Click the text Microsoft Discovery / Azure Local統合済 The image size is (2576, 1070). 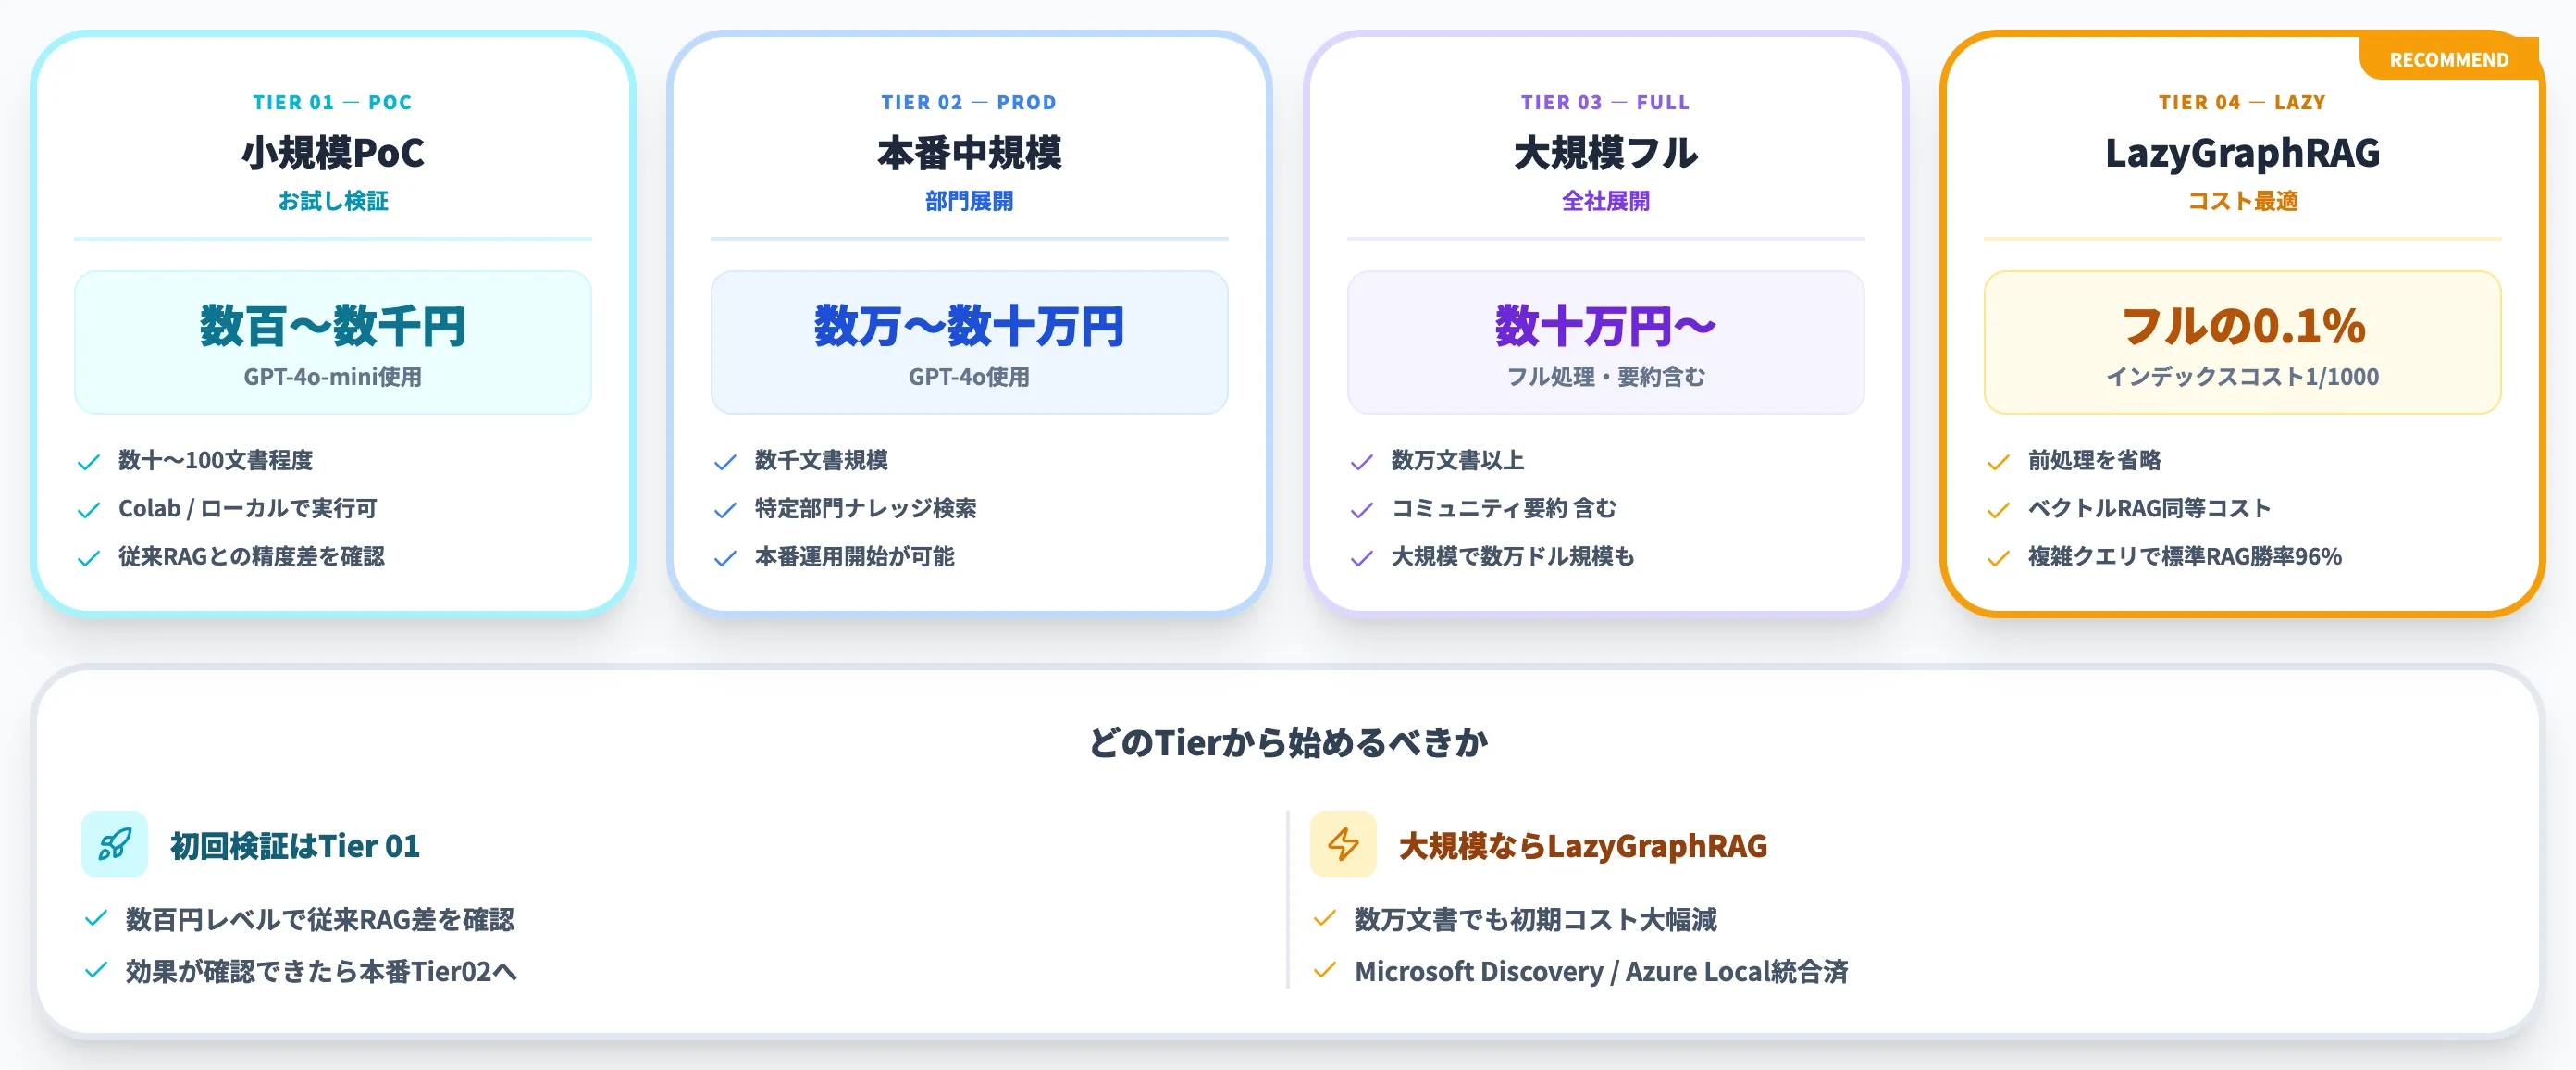1601,971
